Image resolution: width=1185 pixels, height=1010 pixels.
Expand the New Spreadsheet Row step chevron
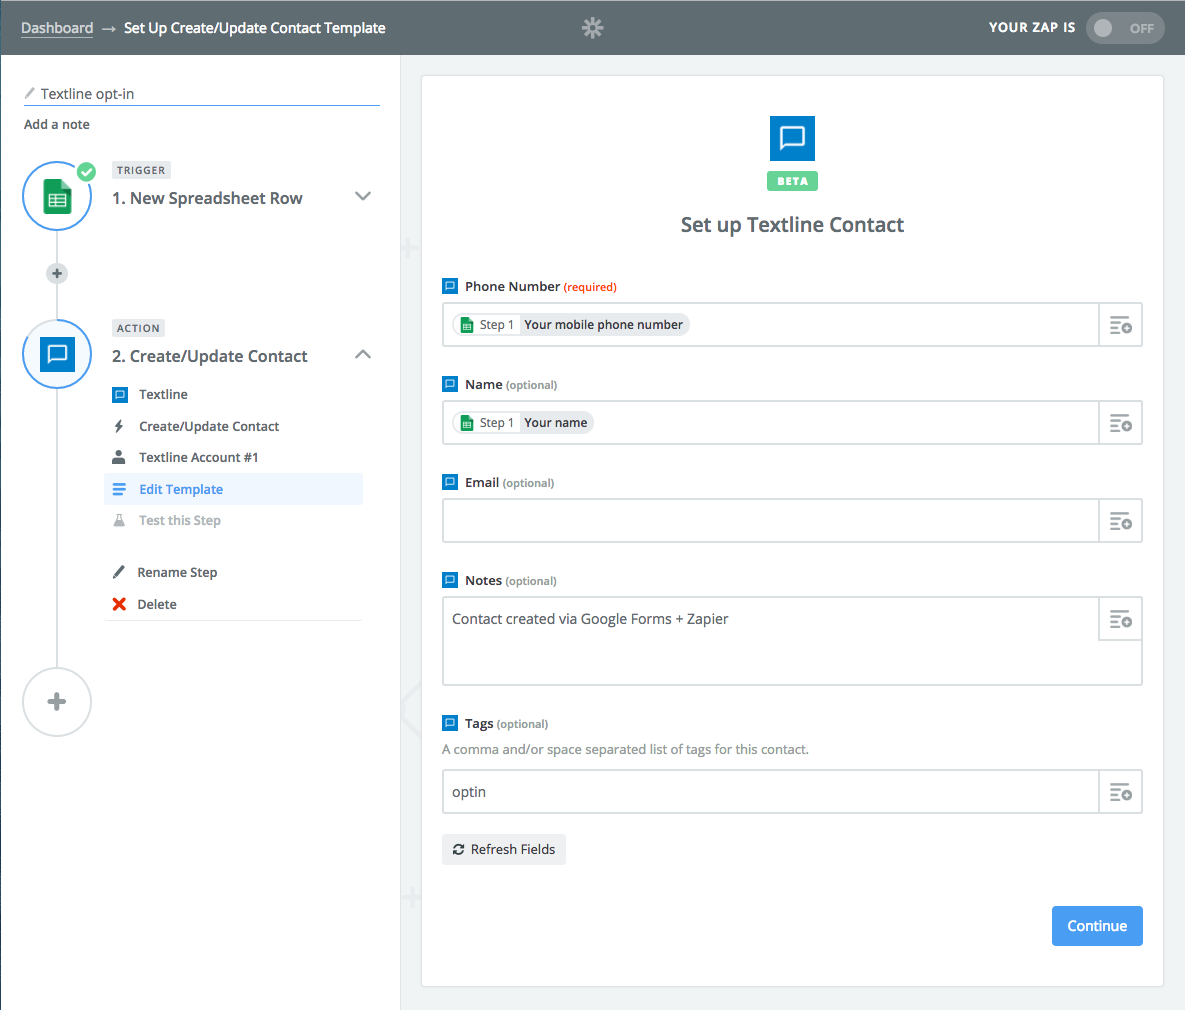tap(363, 197)
